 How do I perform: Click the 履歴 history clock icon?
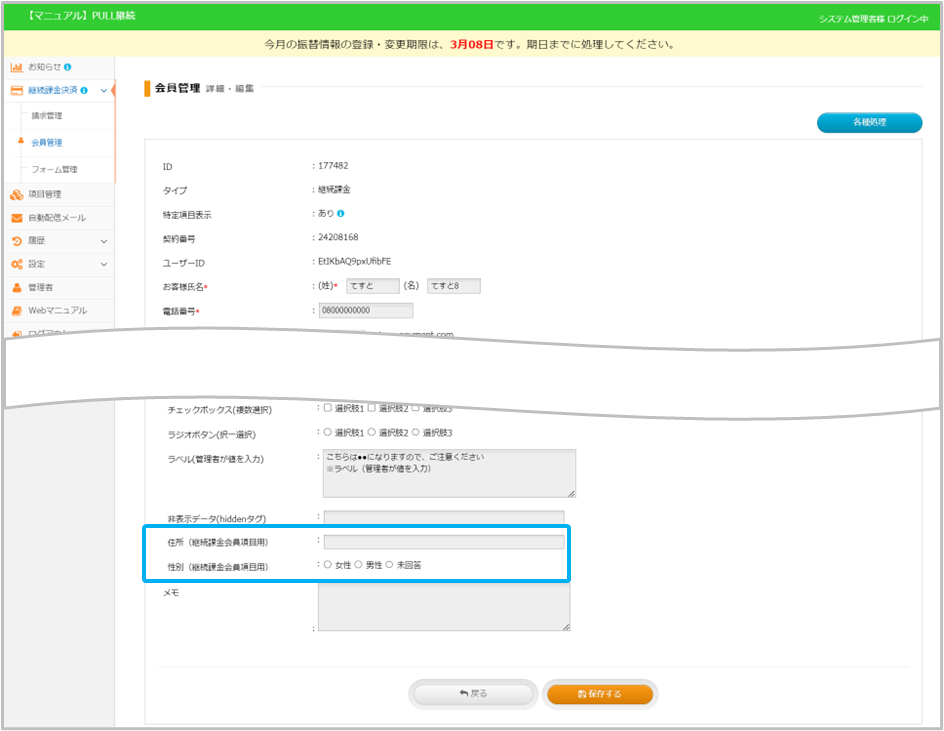coord(16,241)
